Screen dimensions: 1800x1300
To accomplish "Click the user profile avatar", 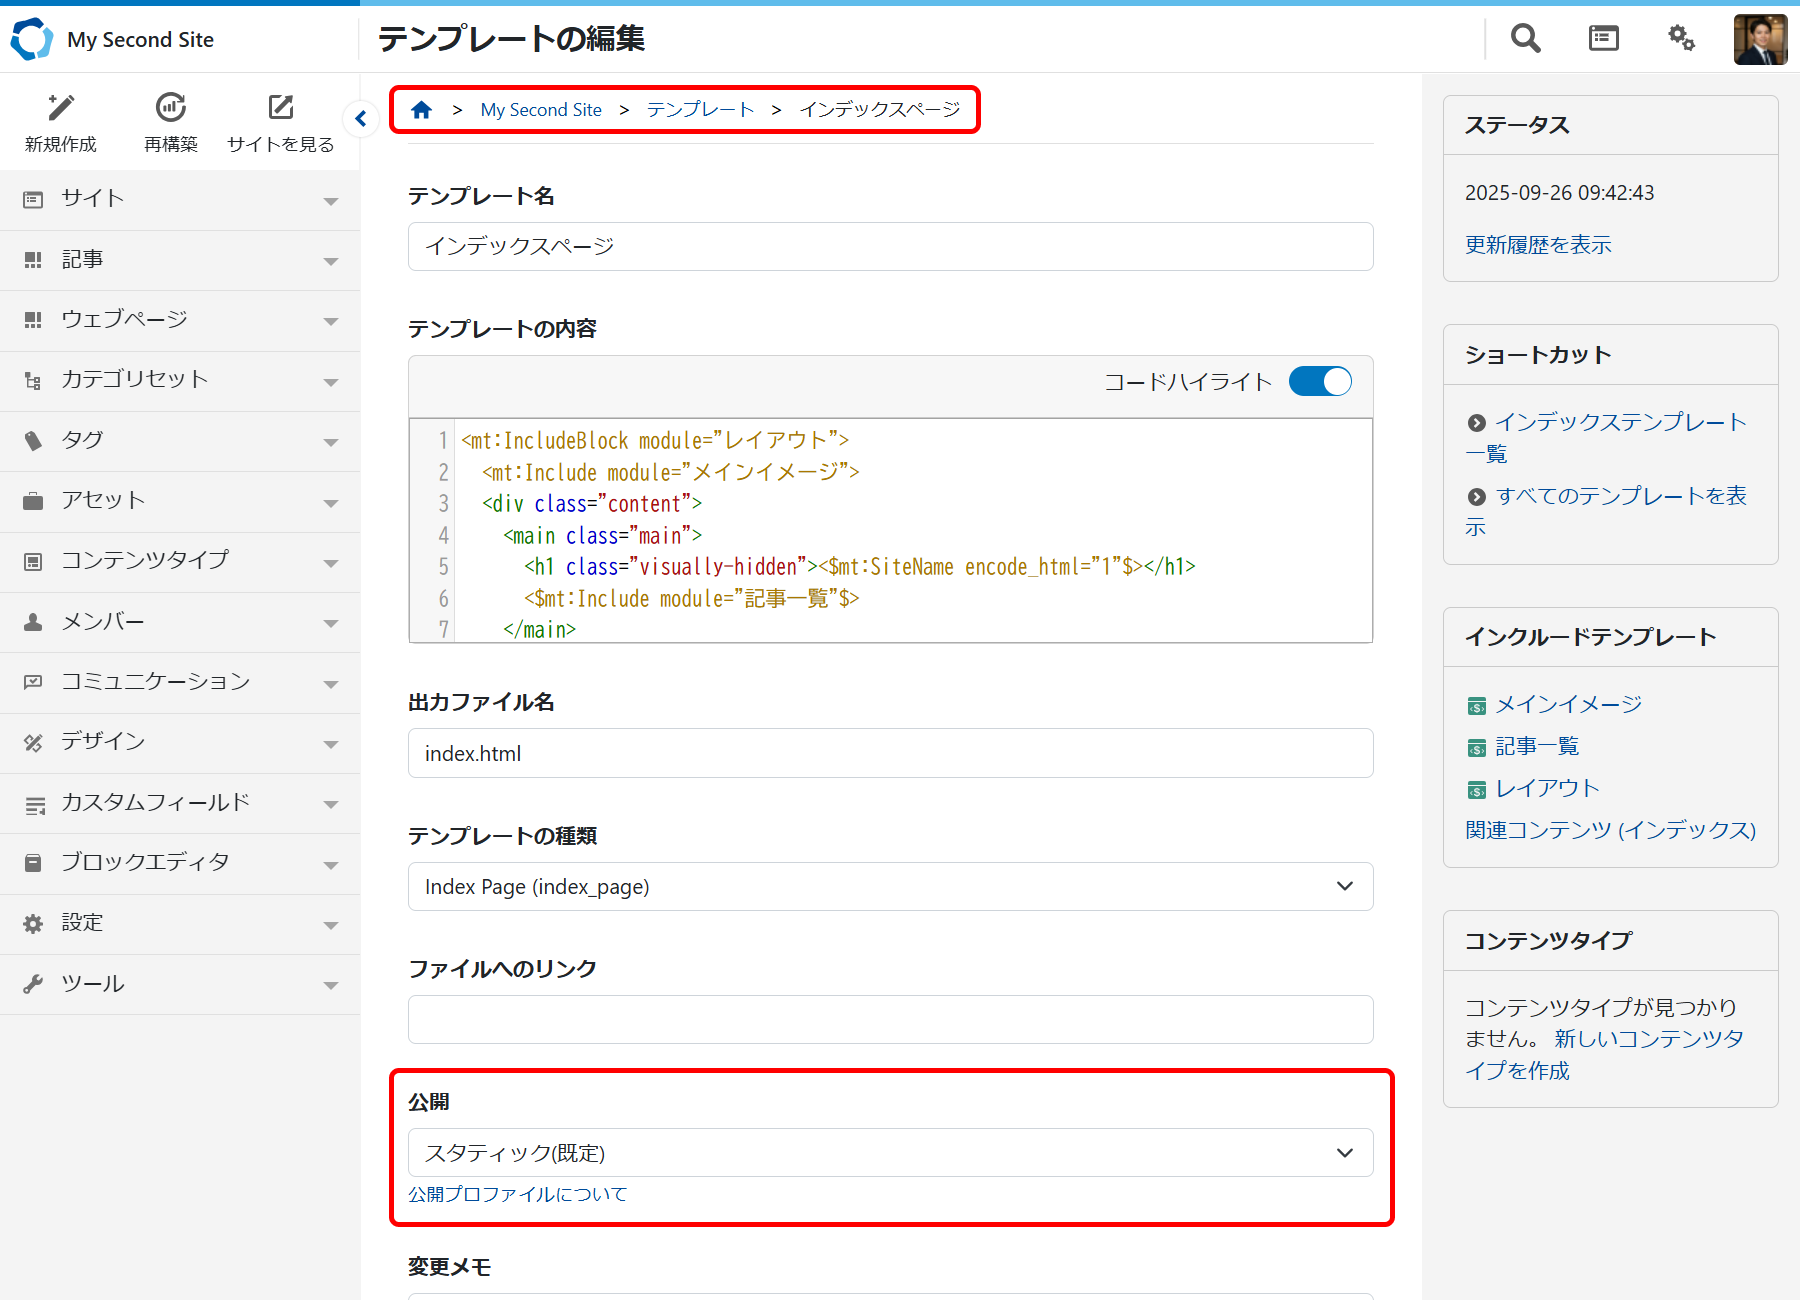I will 1760,40.
